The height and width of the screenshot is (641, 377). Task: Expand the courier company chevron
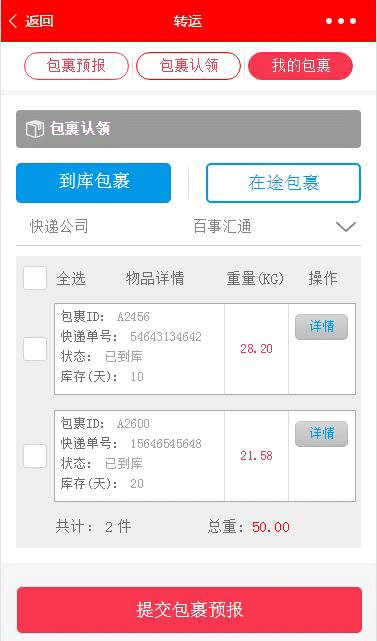pos(346,226)
